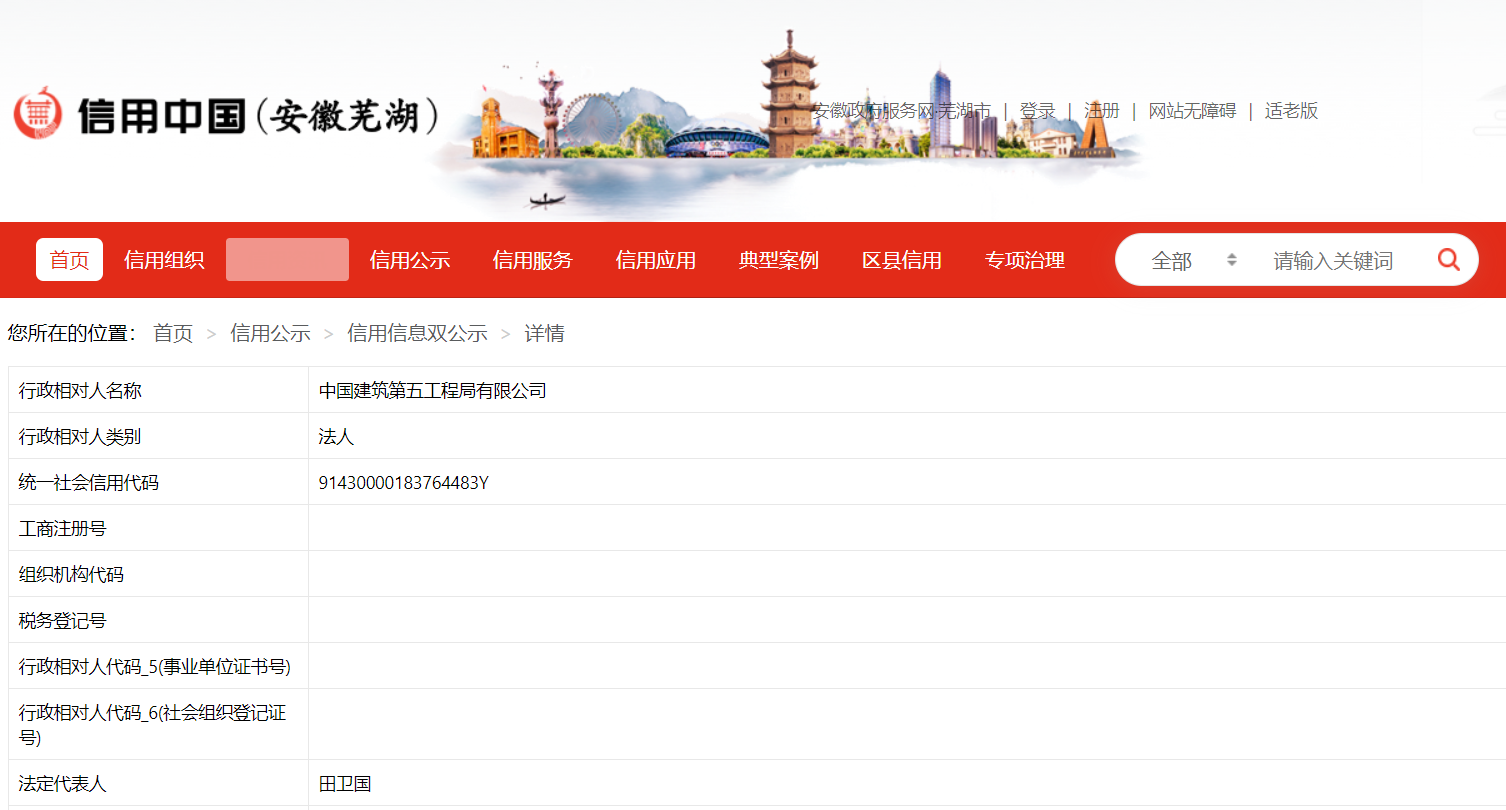Viewport: 1506px width, 810px height.
Task: Click the 组织机构代码 row label
Action: pos(71,575)
